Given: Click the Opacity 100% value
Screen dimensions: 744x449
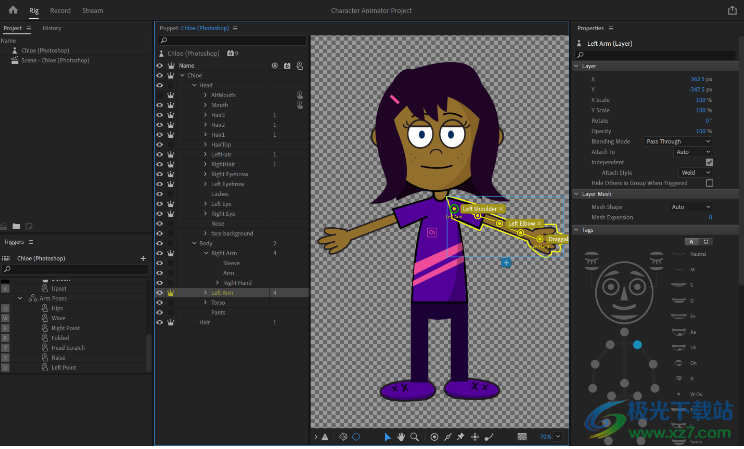Looking at the screenshot, I should 703,131.
